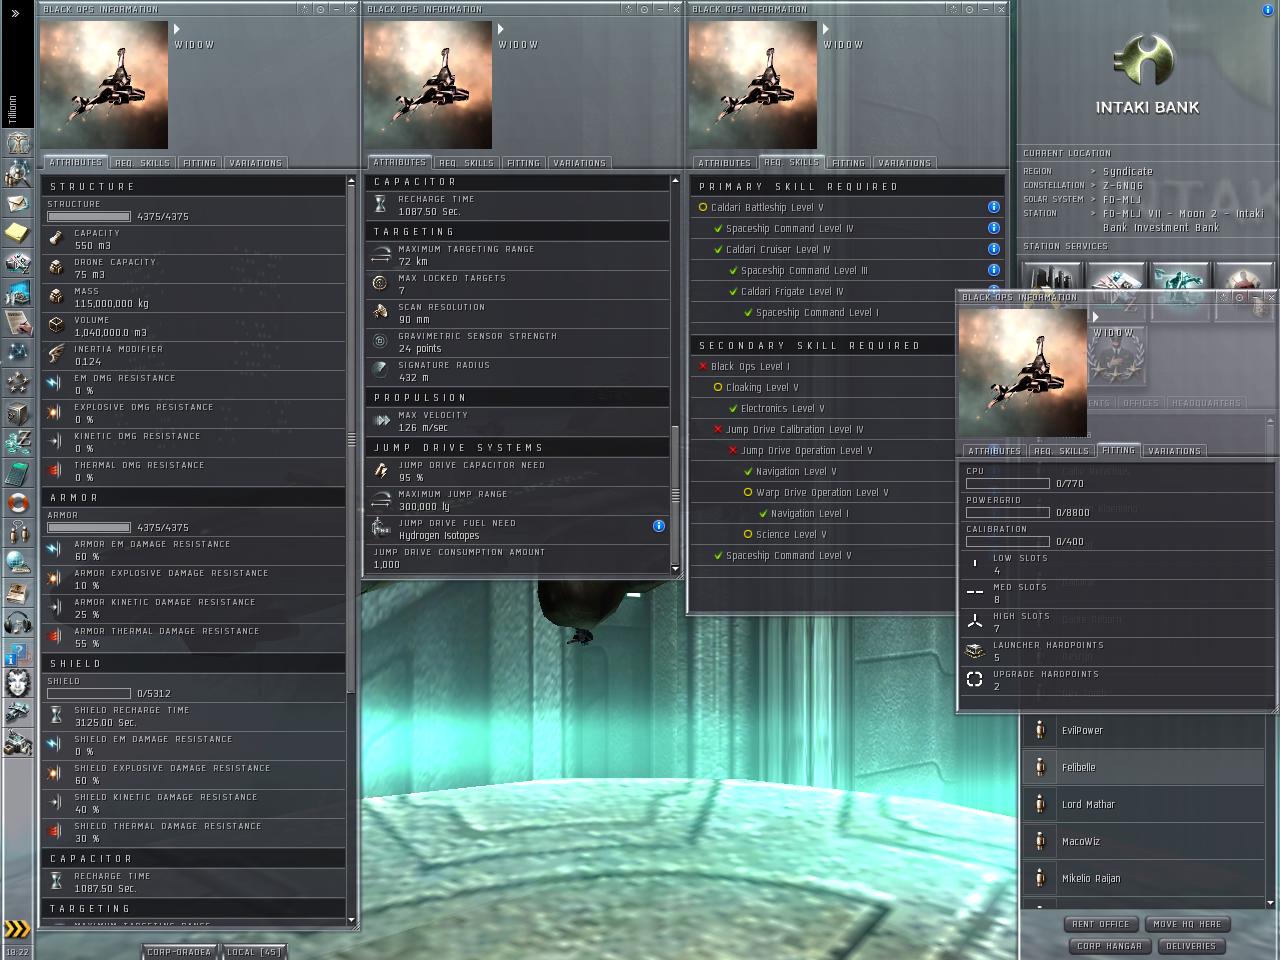1280x960 pixels.
Task: Click the info icon for Jump Drive Fuel Need
Action: 658,526
